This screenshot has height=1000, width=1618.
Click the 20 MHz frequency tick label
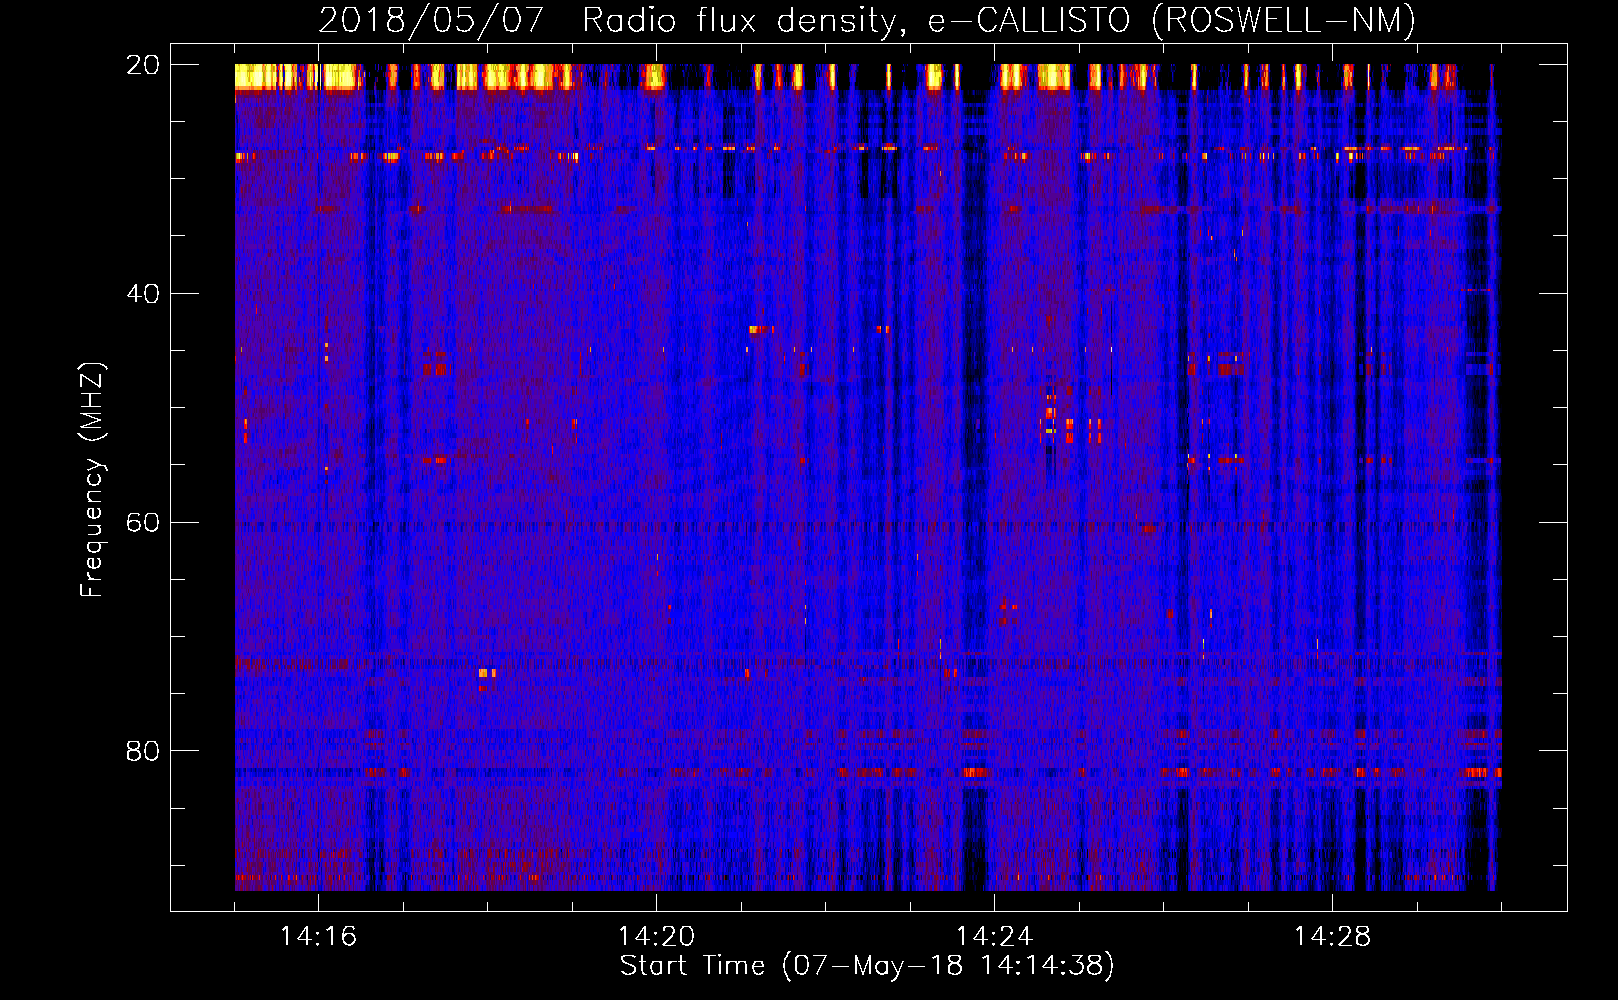tap(143, 65)
